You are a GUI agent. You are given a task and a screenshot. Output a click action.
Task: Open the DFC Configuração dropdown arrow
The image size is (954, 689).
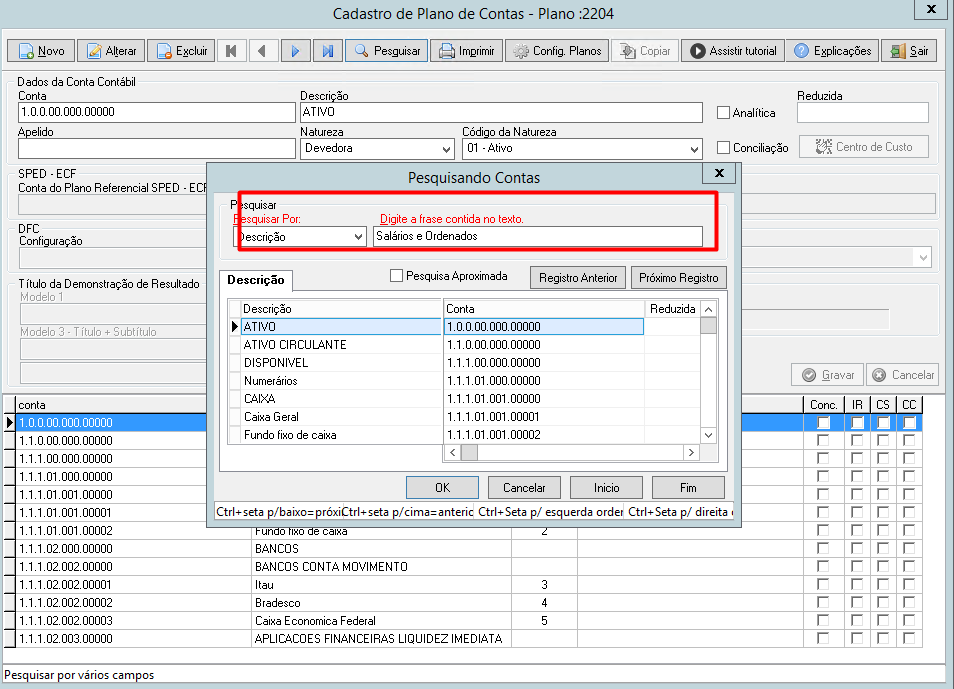923,257
